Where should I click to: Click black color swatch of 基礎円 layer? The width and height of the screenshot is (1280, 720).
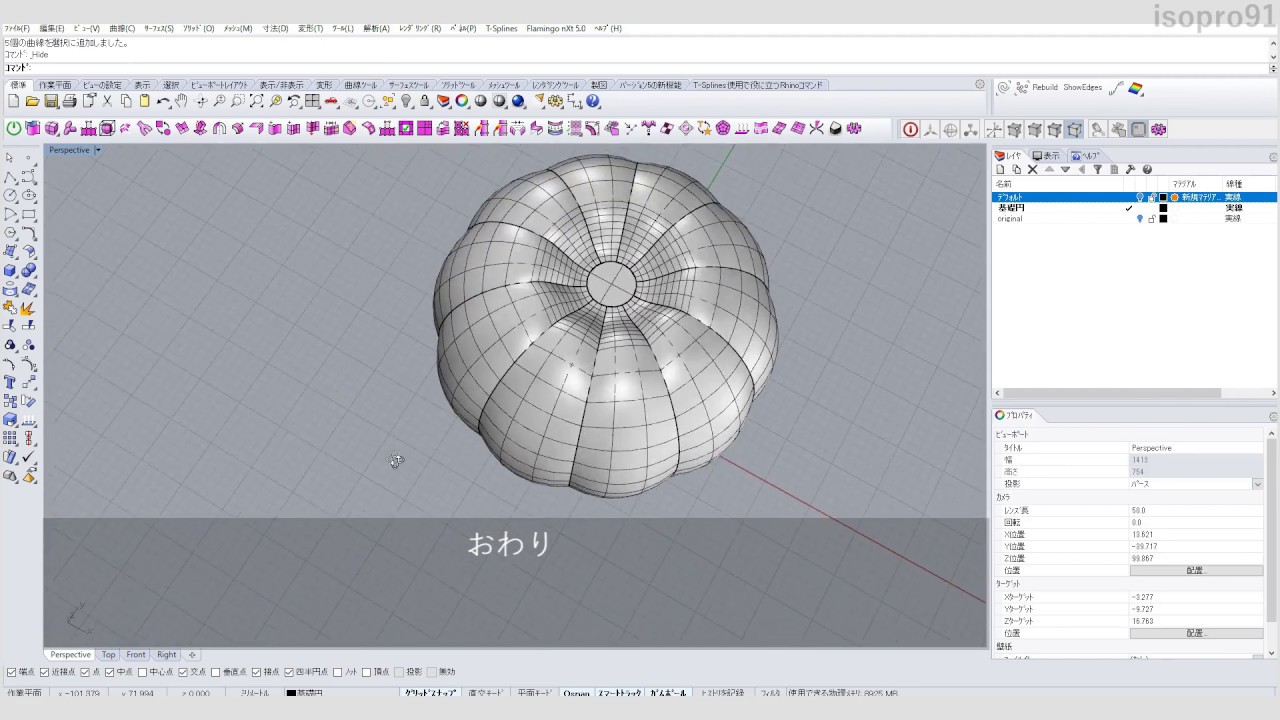1163,208
